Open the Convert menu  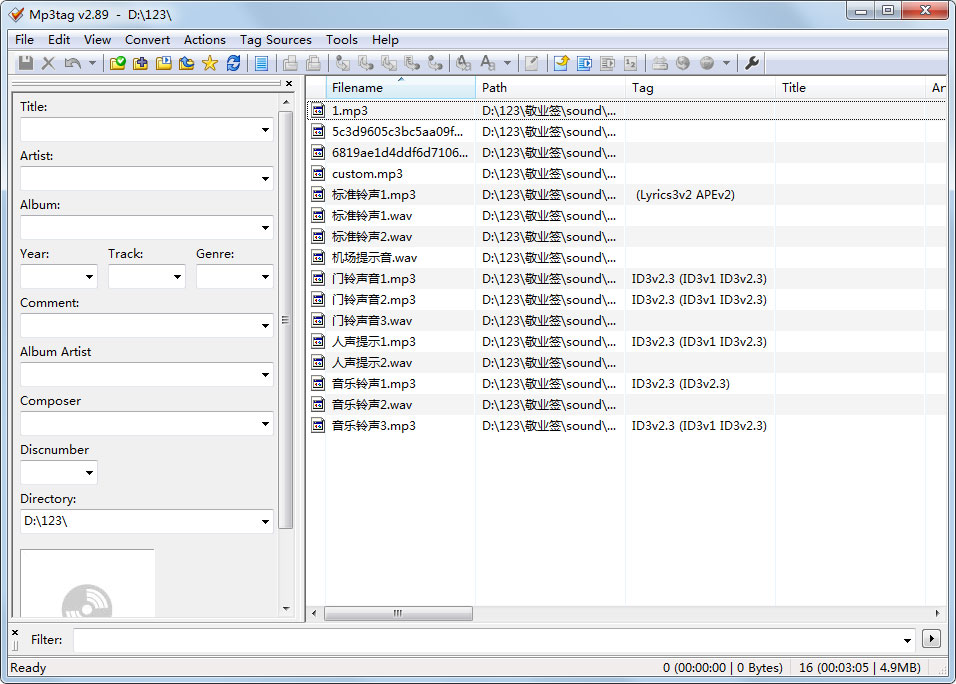pyautogui.click(x=148, y=40)
